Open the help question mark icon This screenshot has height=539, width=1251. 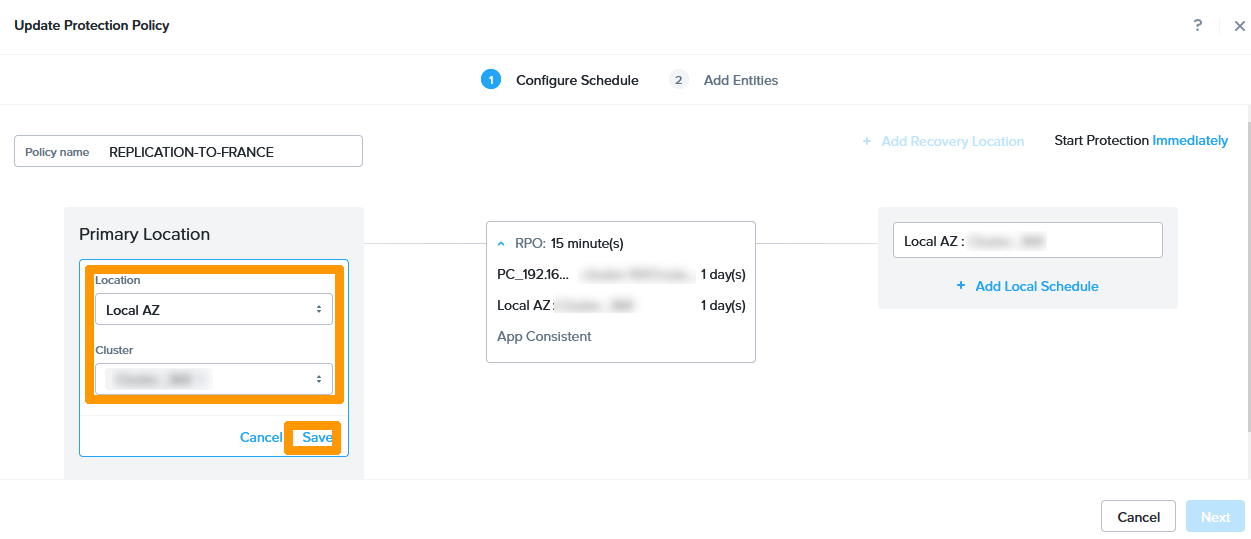pyautogui.click(x=1198, y=26)
